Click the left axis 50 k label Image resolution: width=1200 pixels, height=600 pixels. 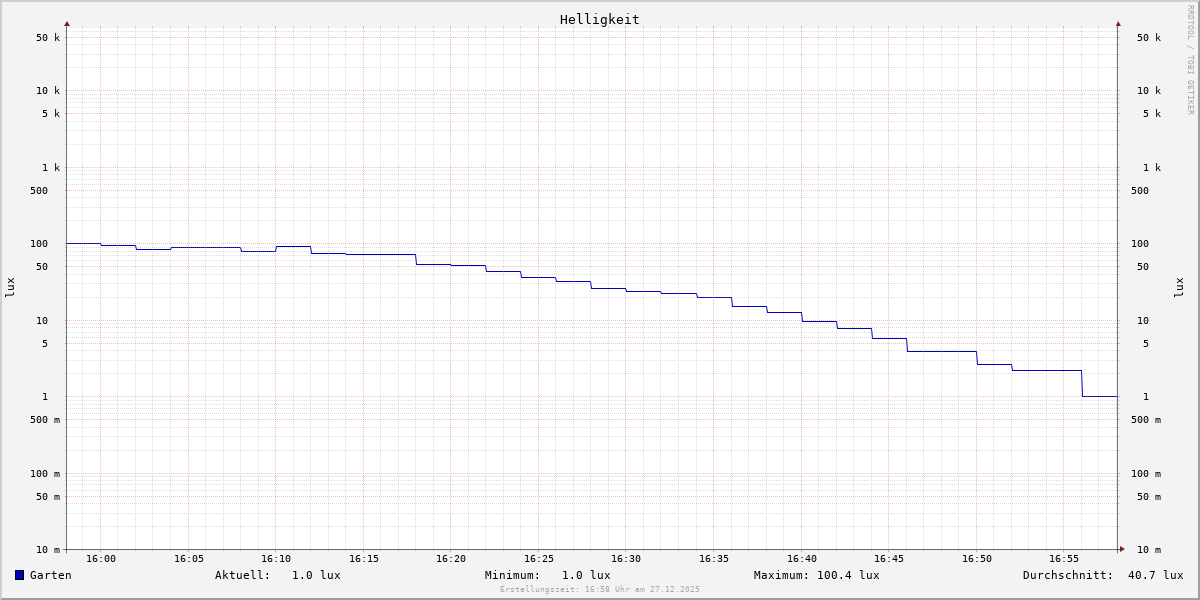tap(48, 38)
